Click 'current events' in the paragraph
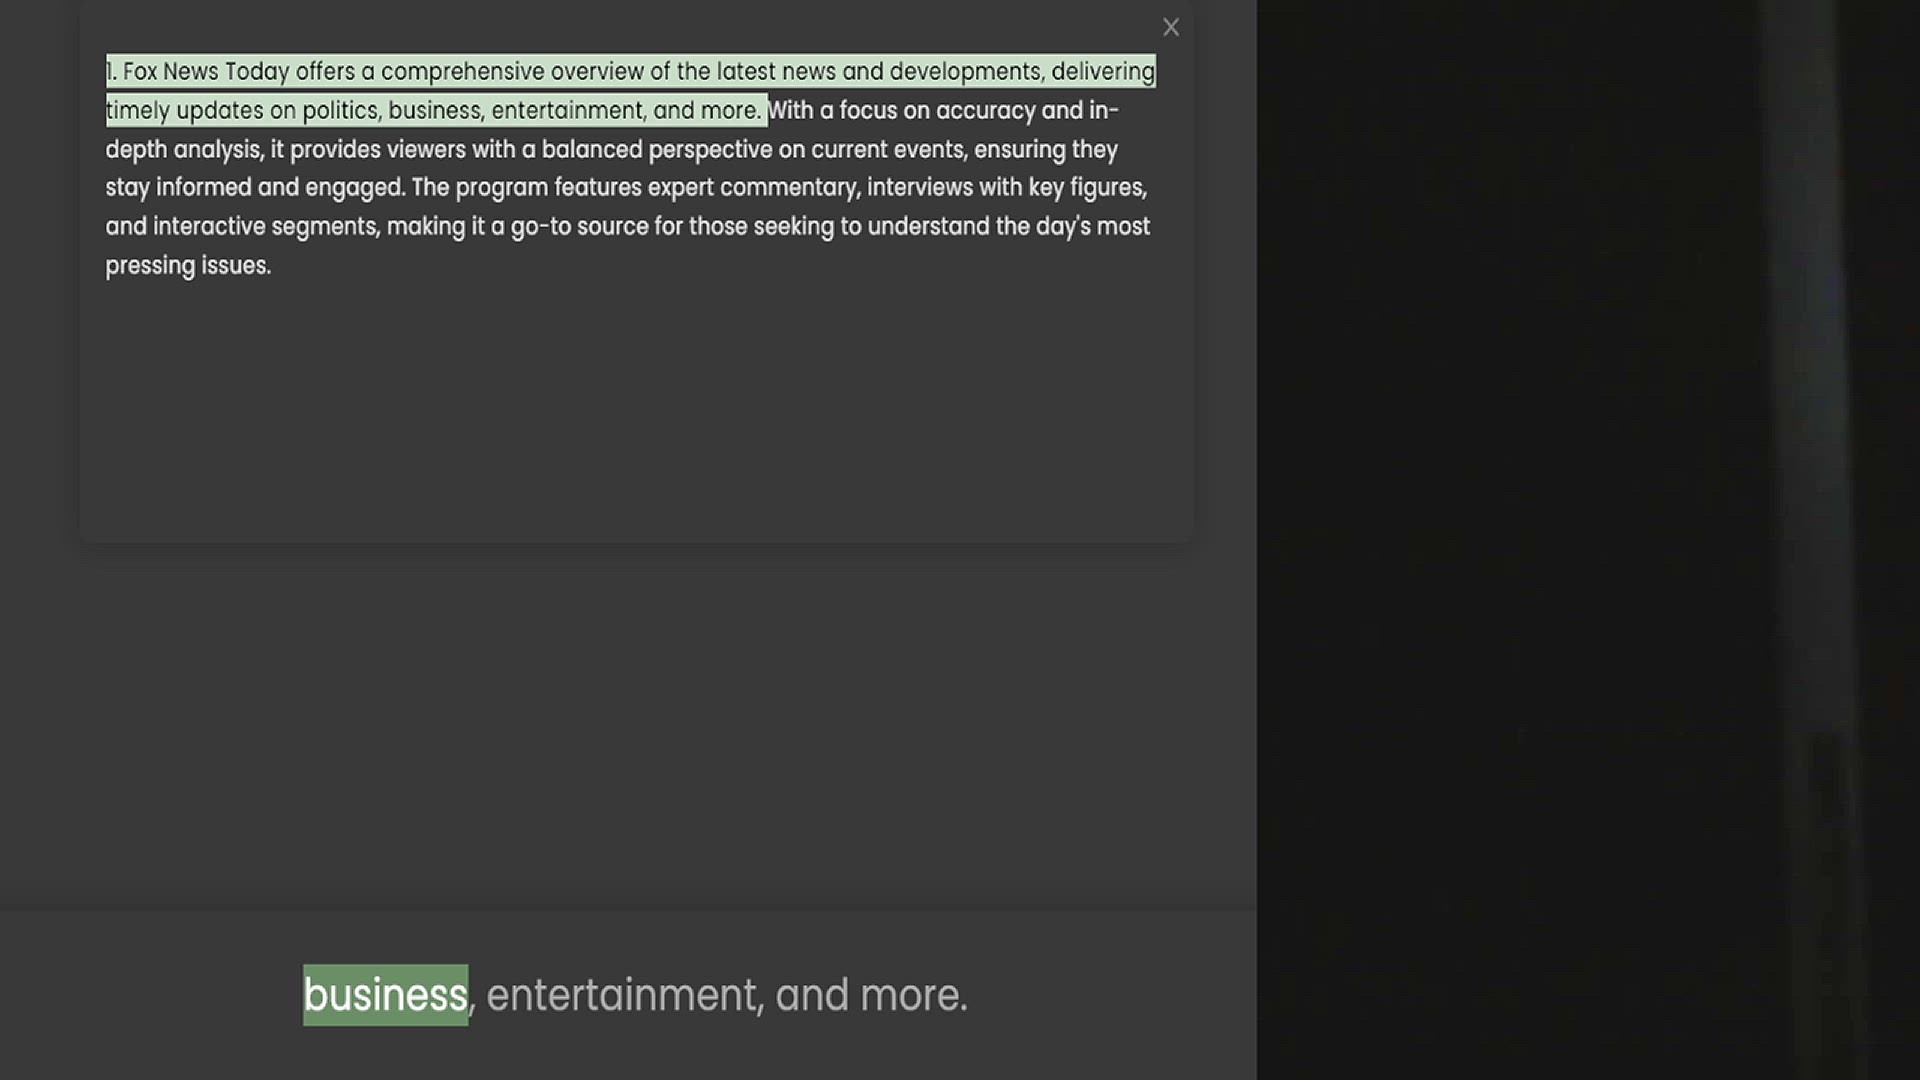The width and height of the screenshot is (1920, 1080). coord(886,150)
